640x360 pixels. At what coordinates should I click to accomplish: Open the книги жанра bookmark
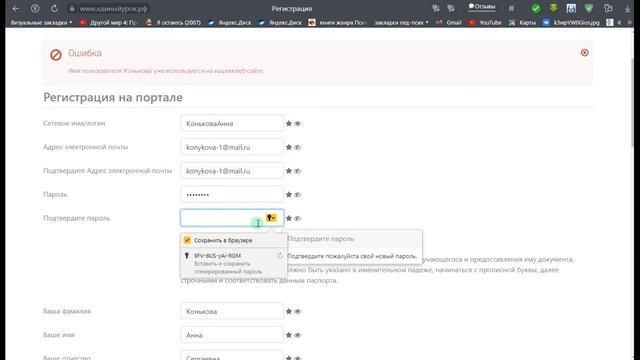(337, 22)
